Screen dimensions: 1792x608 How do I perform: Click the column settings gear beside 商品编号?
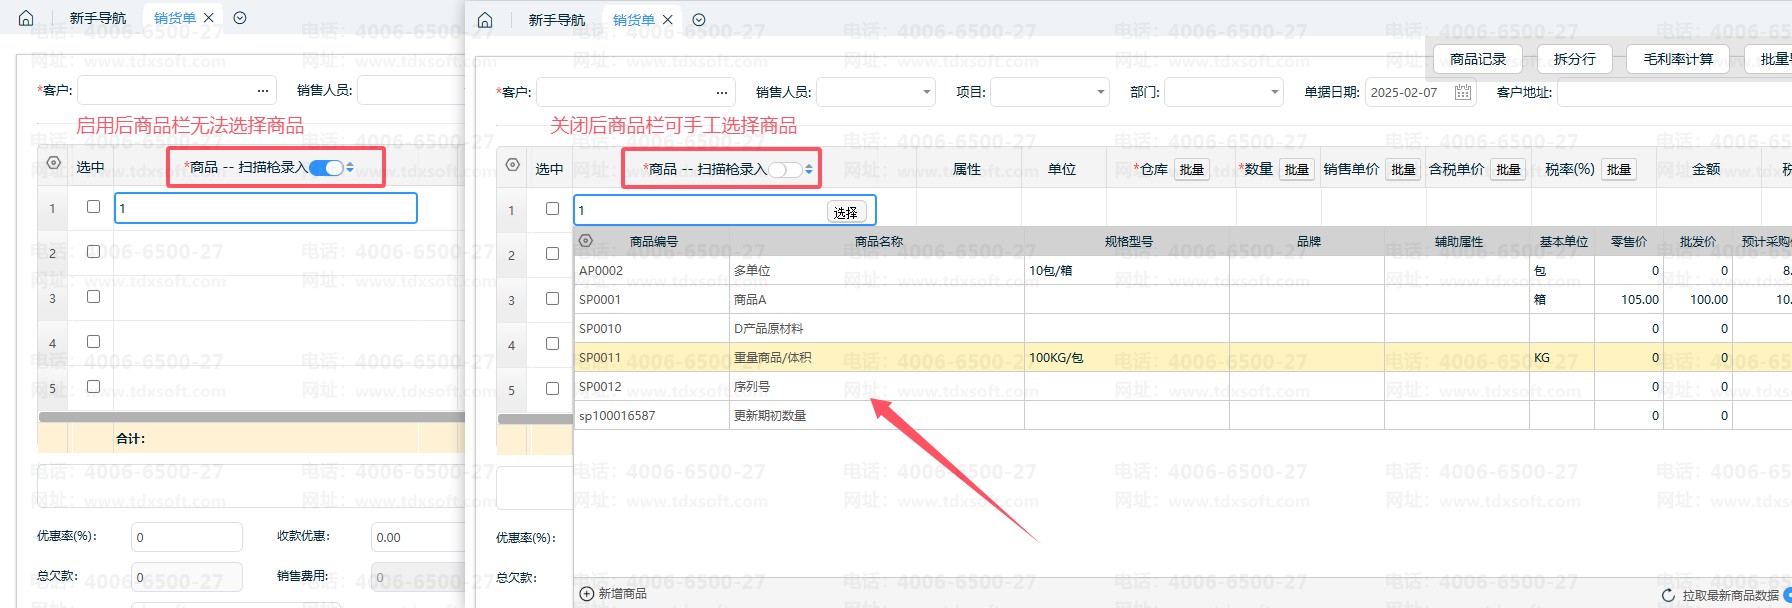pos(586,241)
